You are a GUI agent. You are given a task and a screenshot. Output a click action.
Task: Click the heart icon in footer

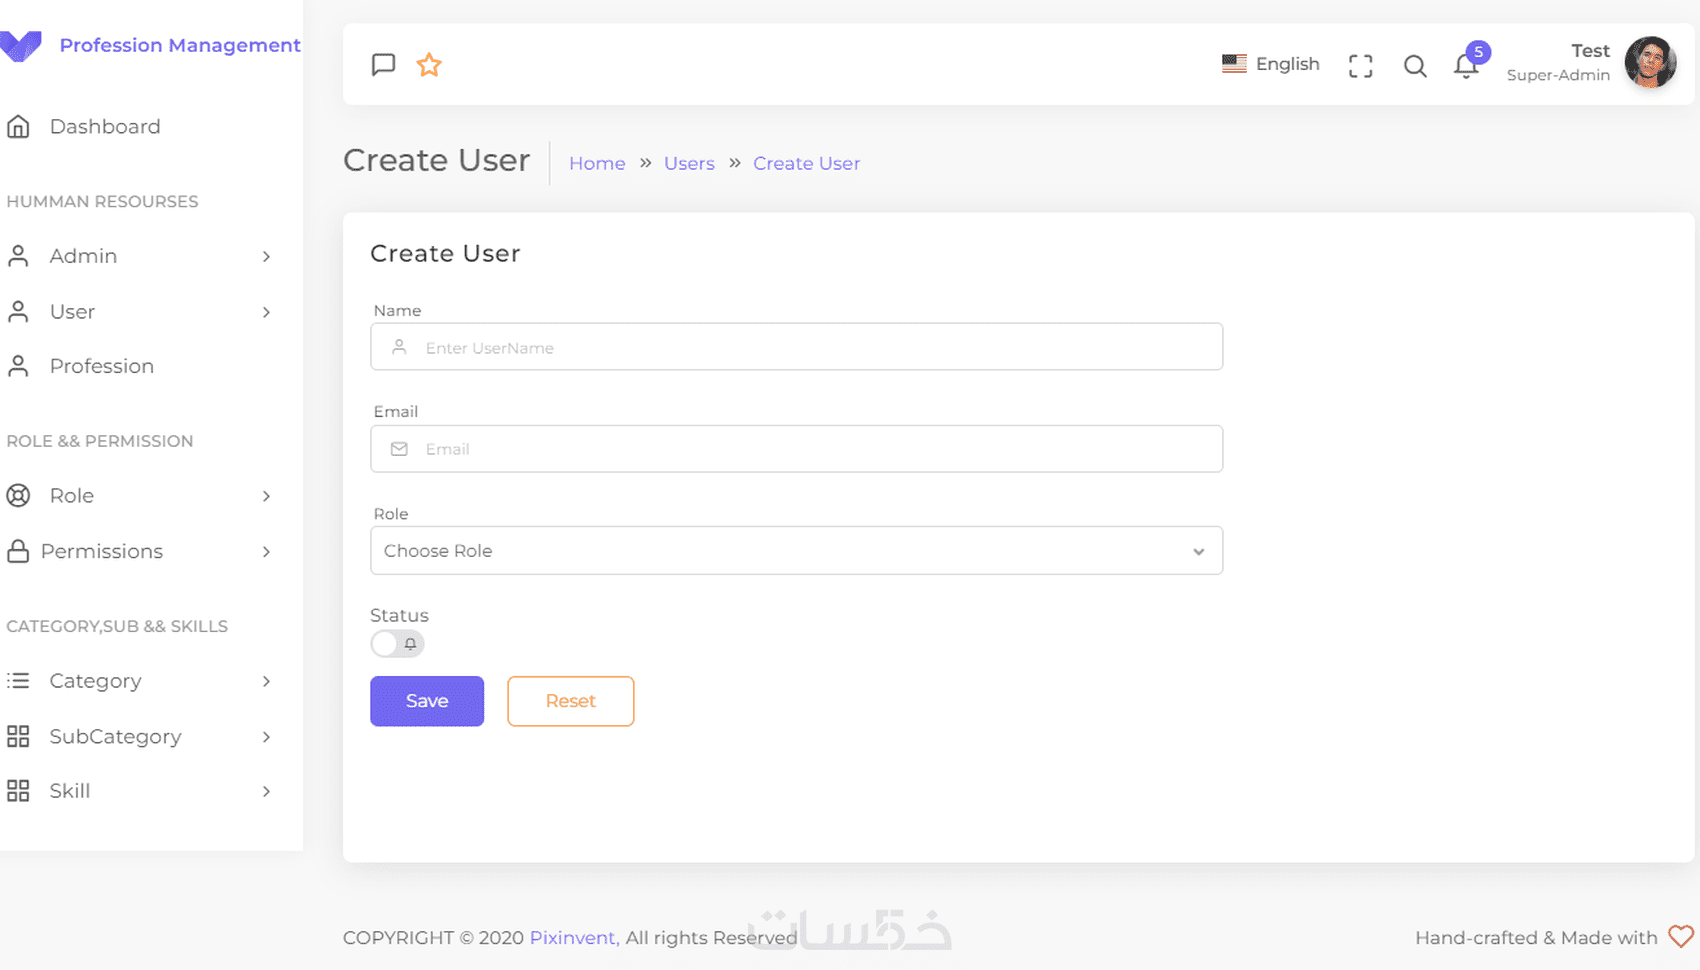[x=1681, y=936]
